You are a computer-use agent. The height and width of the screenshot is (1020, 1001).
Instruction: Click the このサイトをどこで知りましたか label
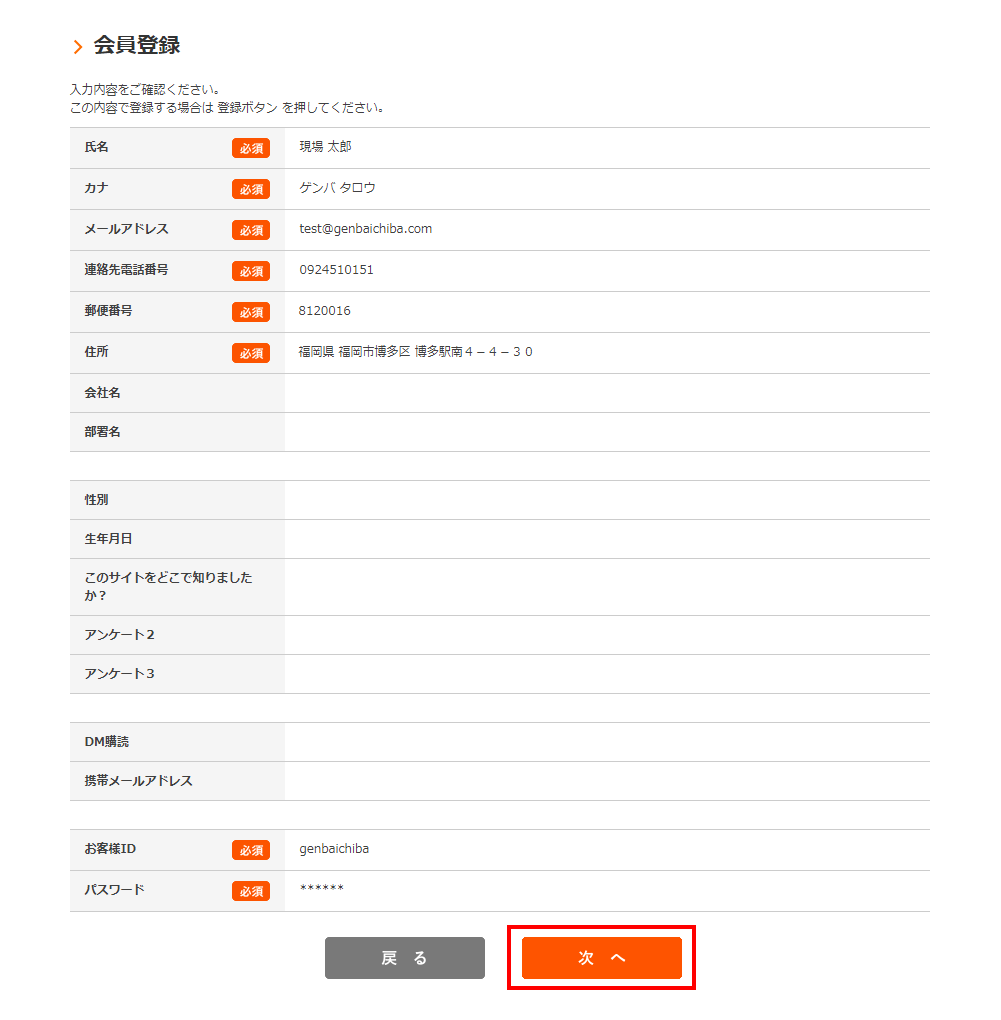click(x=168, y=586)
